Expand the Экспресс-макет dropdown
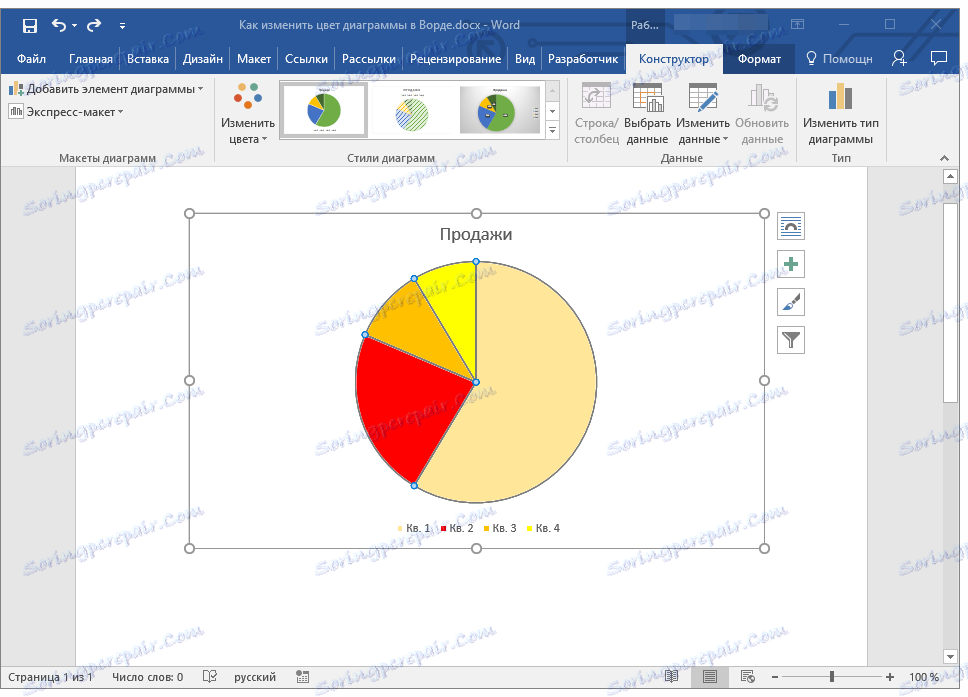968x697 pixels. tap(65, 112)
